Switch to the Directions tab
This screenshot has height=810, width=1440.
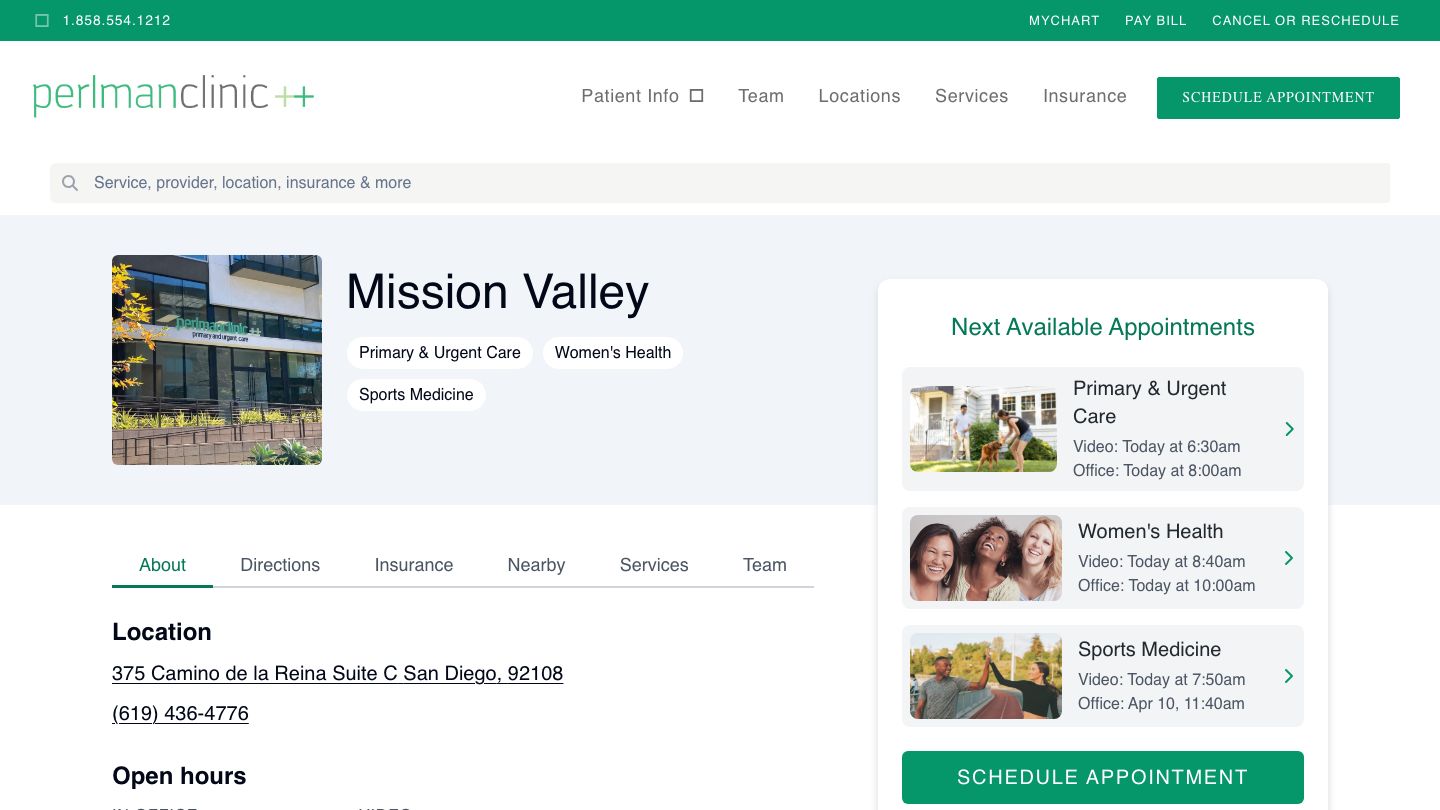click(280, 565)
